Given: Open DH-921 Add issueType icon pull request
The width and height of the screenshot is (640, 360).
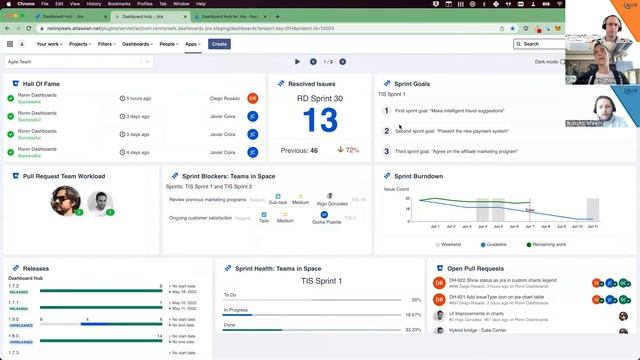Looking at the screenshot, I should click(496, 297).
